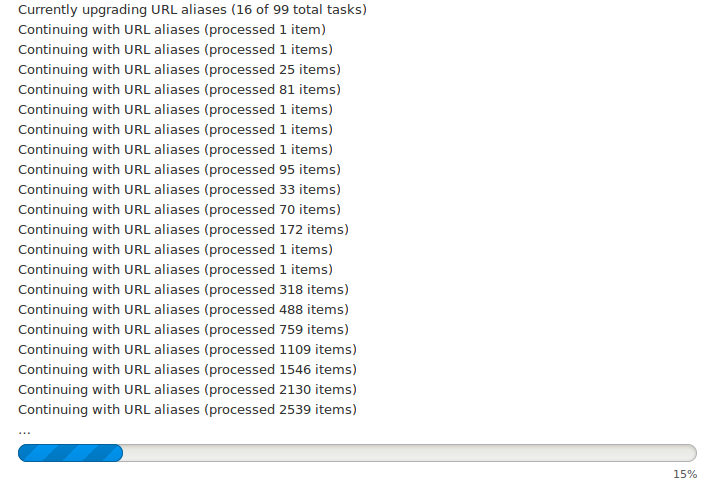Image resolution: width=707 pixels, height=488 pixels.
Task: Select the 'processed 81 items' log line
Action: click(179, 90)
